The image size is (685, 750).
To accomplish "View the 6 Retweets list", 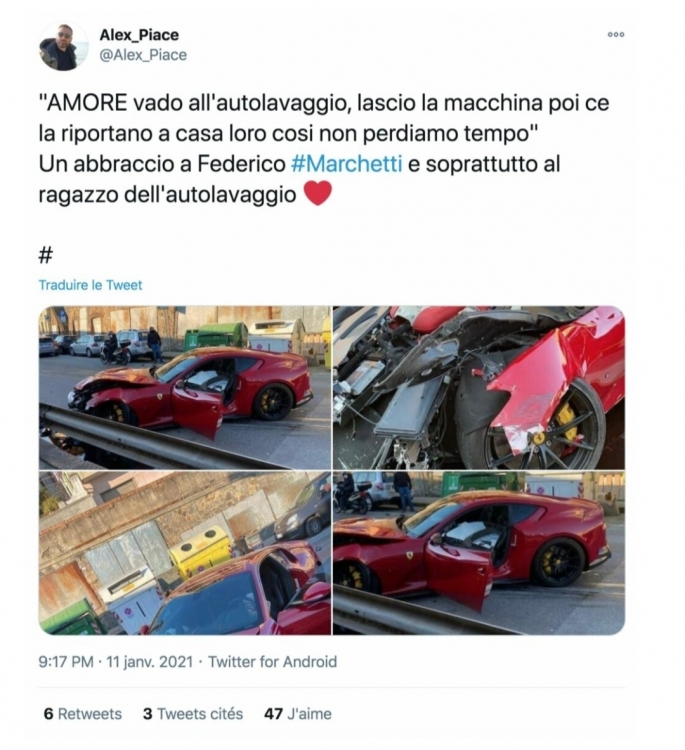I will (x=82, y=714).
